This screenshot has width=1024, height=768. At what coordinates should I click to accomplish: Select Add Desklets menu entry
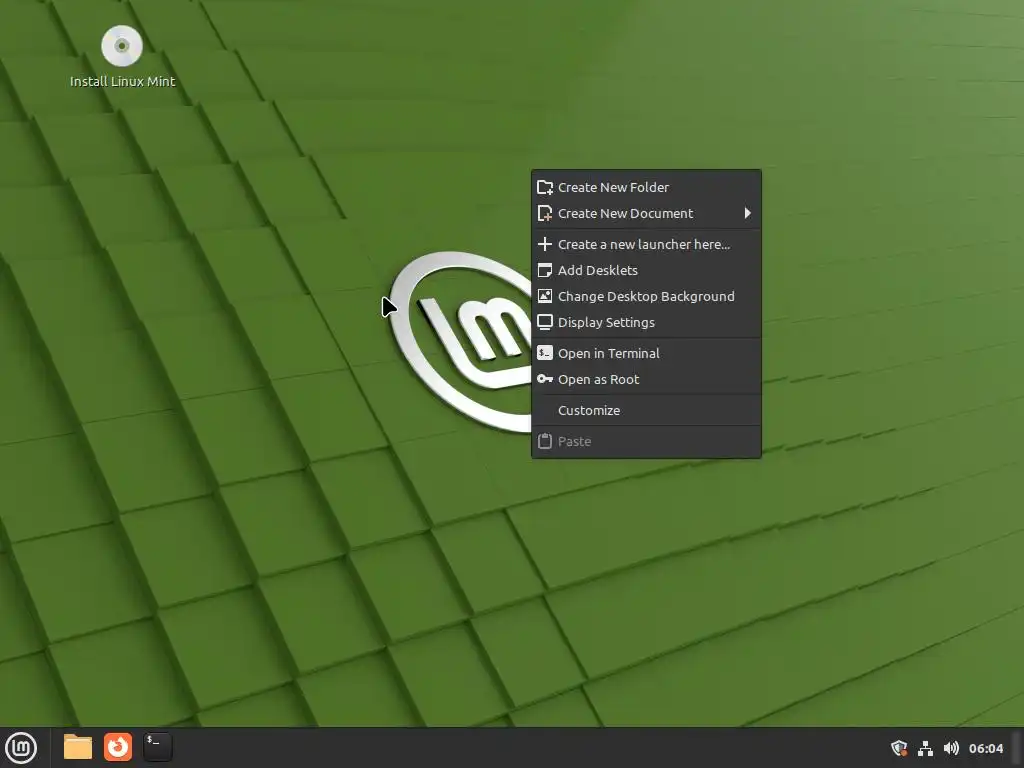(x=647, y=270)
